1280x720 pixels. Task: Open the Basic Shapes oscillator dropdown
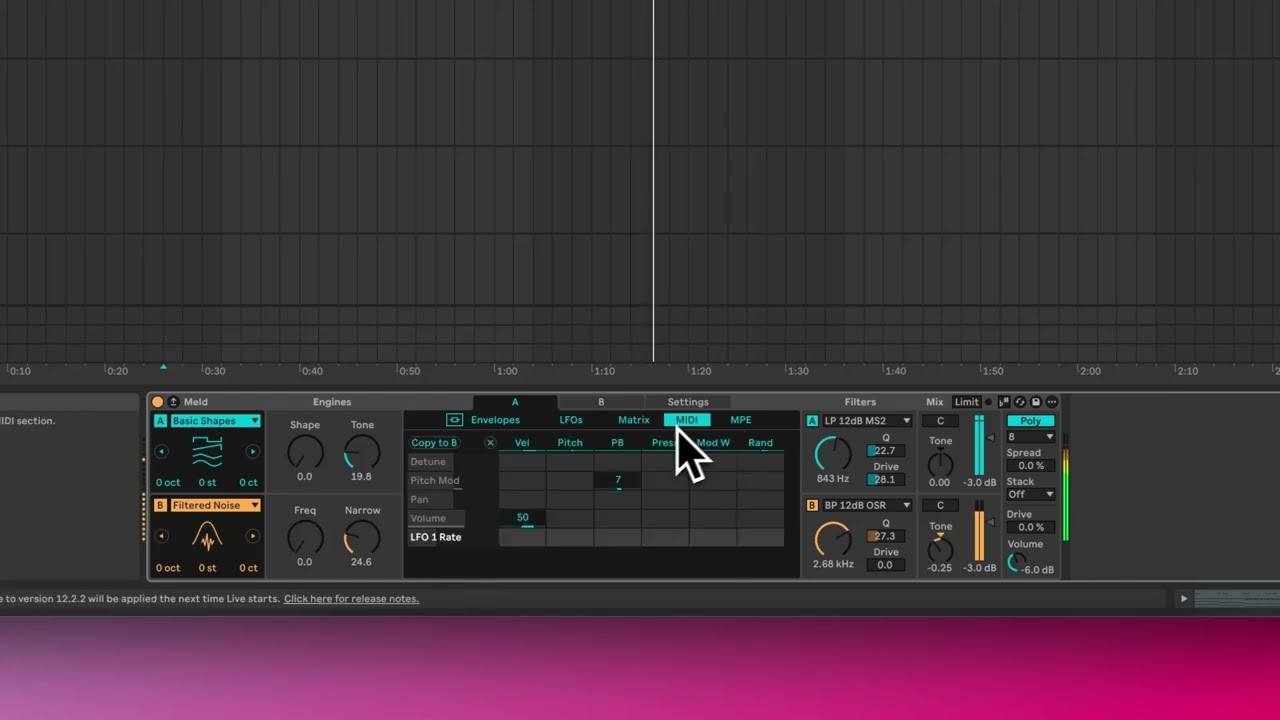[215, 421]
